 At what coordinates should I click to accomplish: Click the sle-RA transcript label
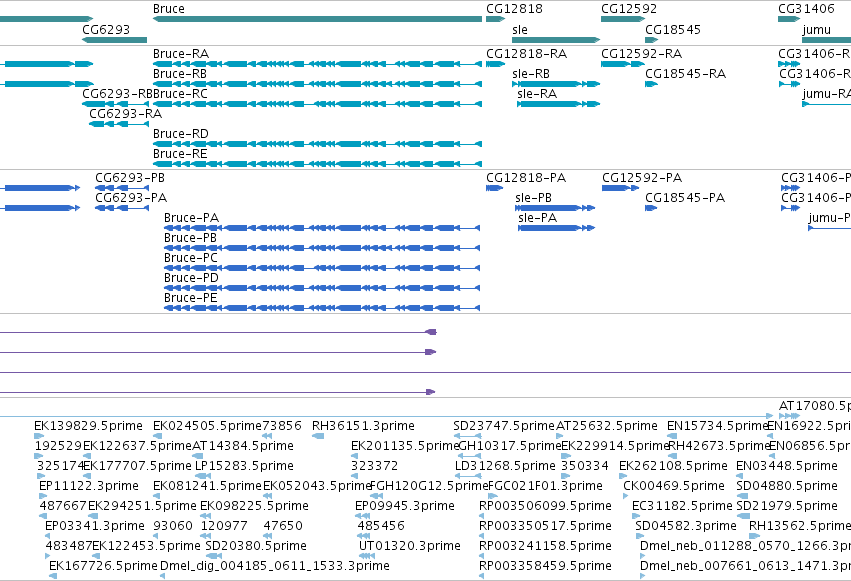tap(537, 94)
